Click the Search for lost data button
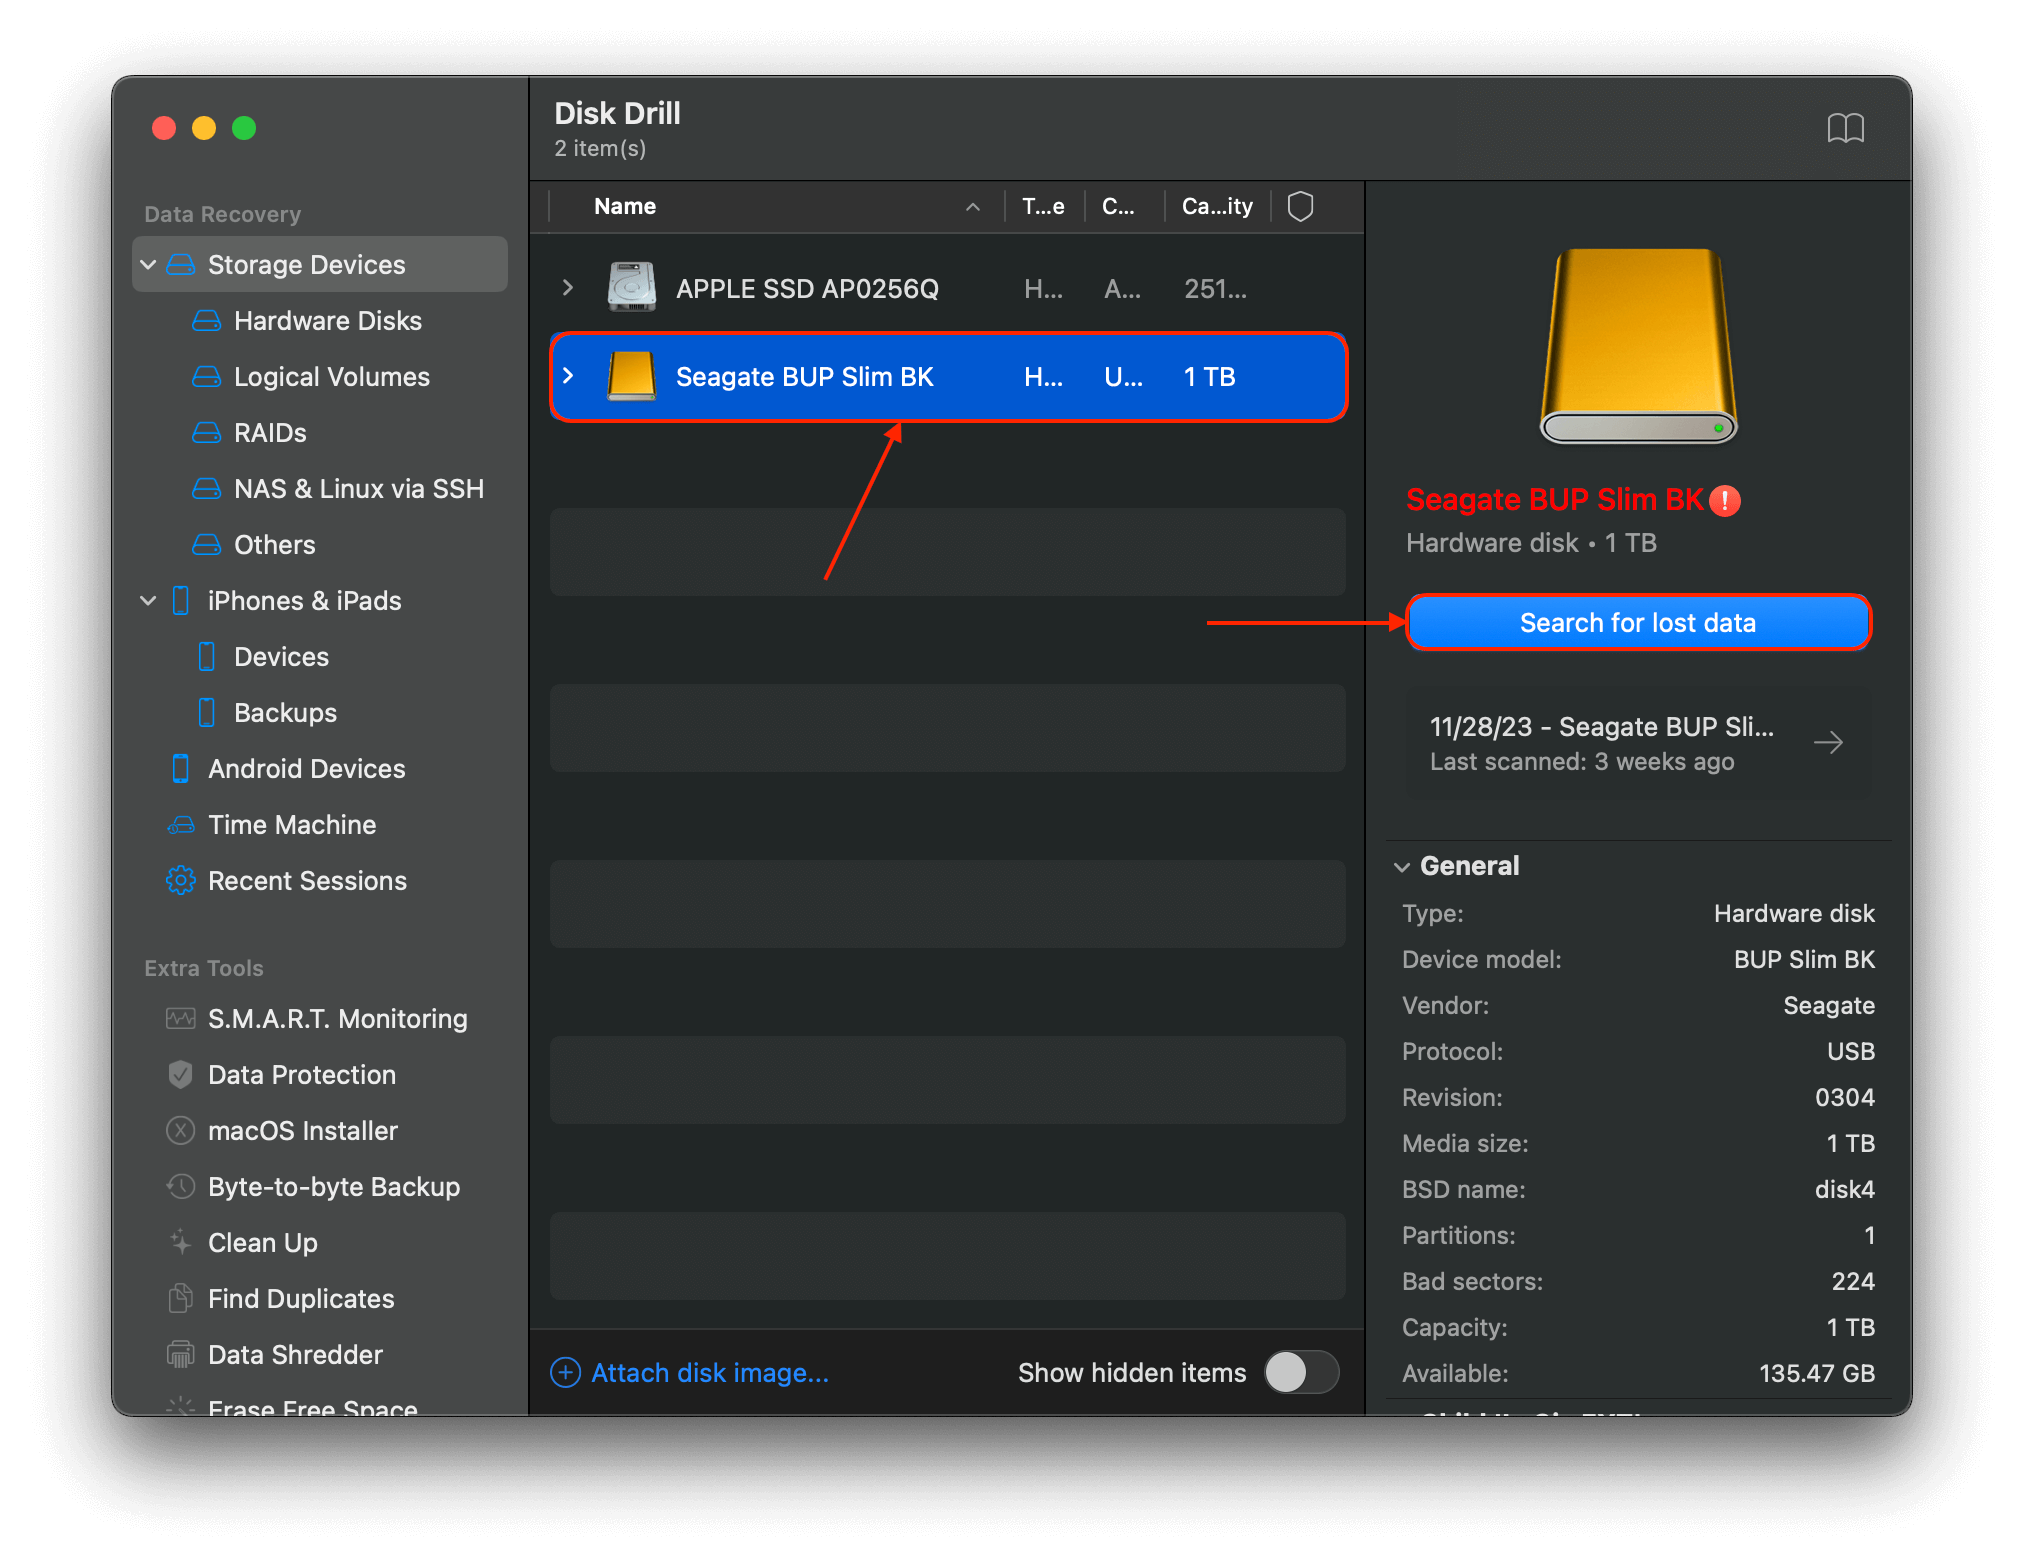Screen dimensions: 2024x1564 click(x=1637, y=622)
